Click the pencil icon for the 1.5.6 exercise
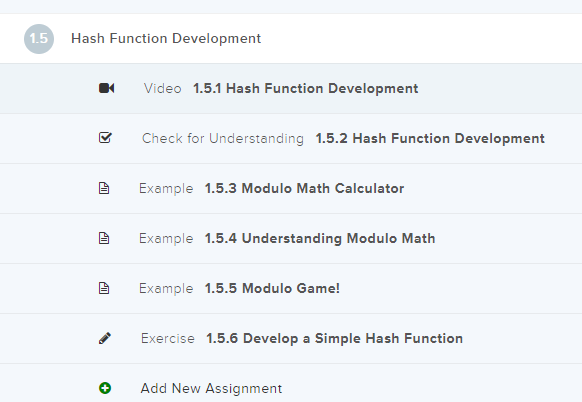Viewport: 582px width, 402px height. pos(105,338)
